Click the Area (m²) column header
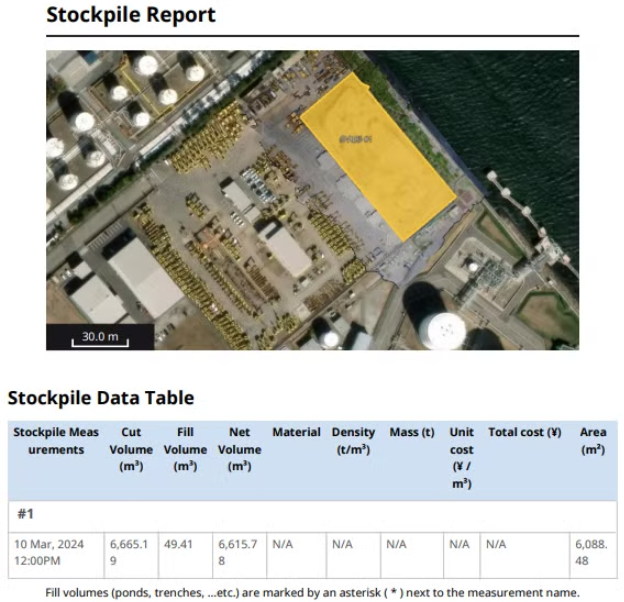 pyautogui.click(x=593, y=440)
